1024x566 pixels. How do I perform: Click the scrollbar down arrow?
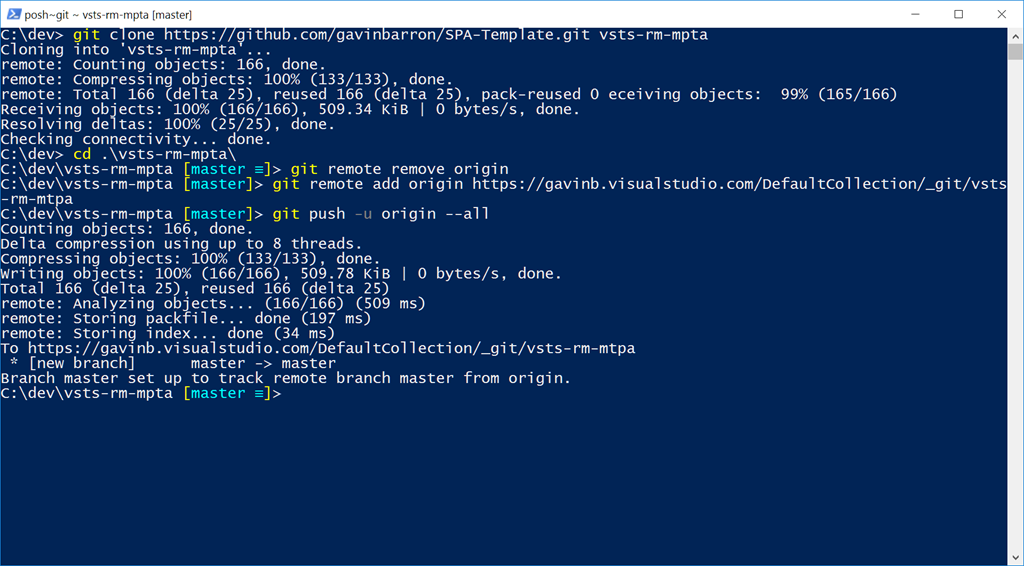click(1014, 557)
